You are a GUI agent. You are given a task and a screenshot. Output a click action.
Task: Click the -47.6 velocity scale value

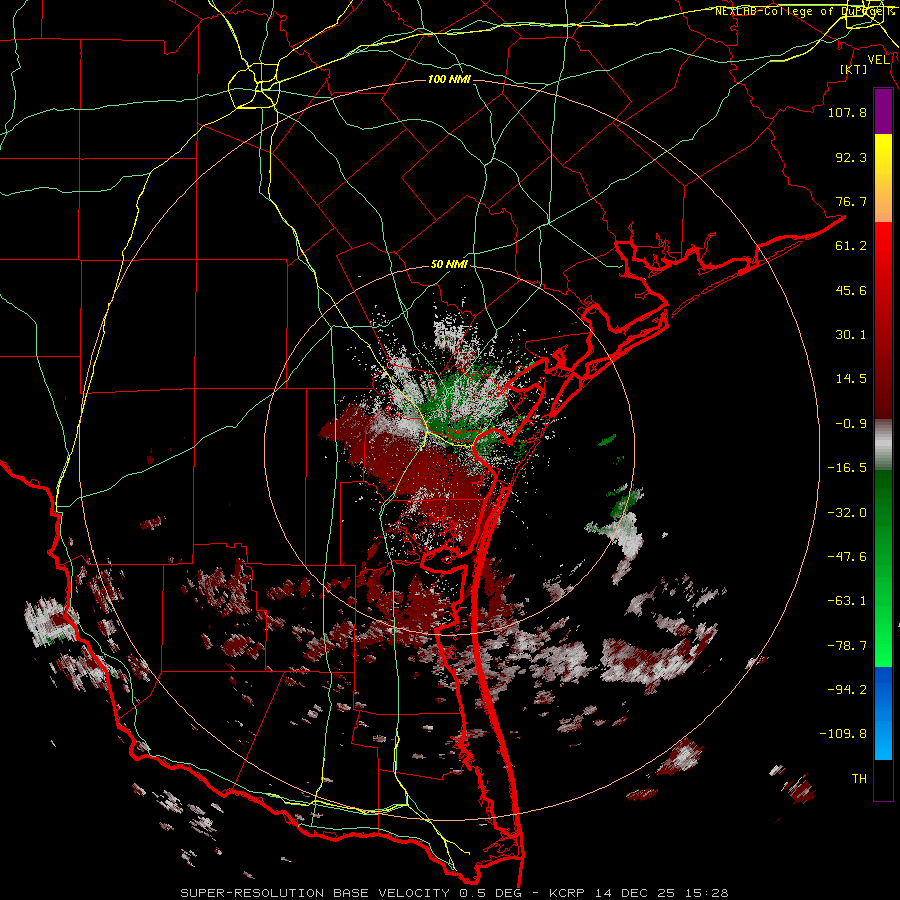point(847,557)
